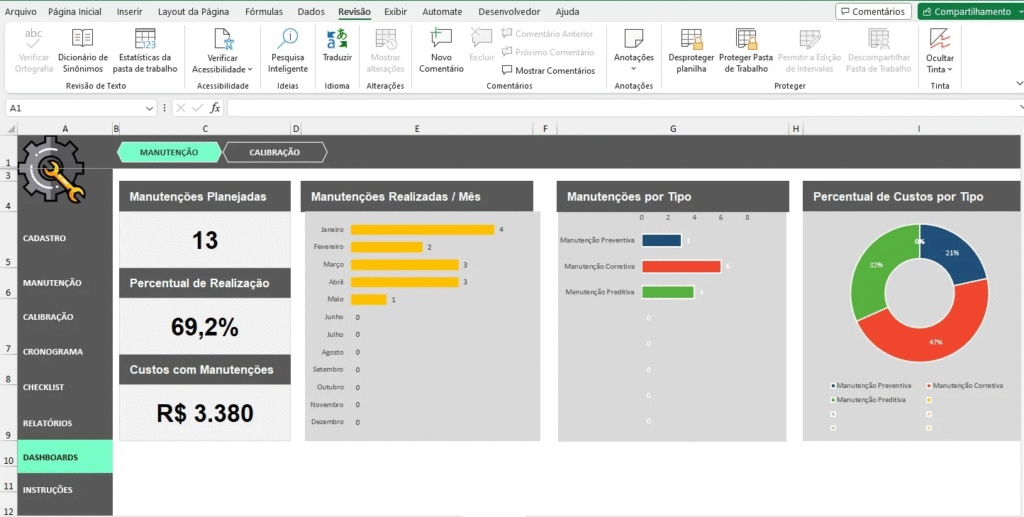Select the MANUTENÇÃO dashboard toggle
This screenshot has width=1024, height=517.
(168, 152)
